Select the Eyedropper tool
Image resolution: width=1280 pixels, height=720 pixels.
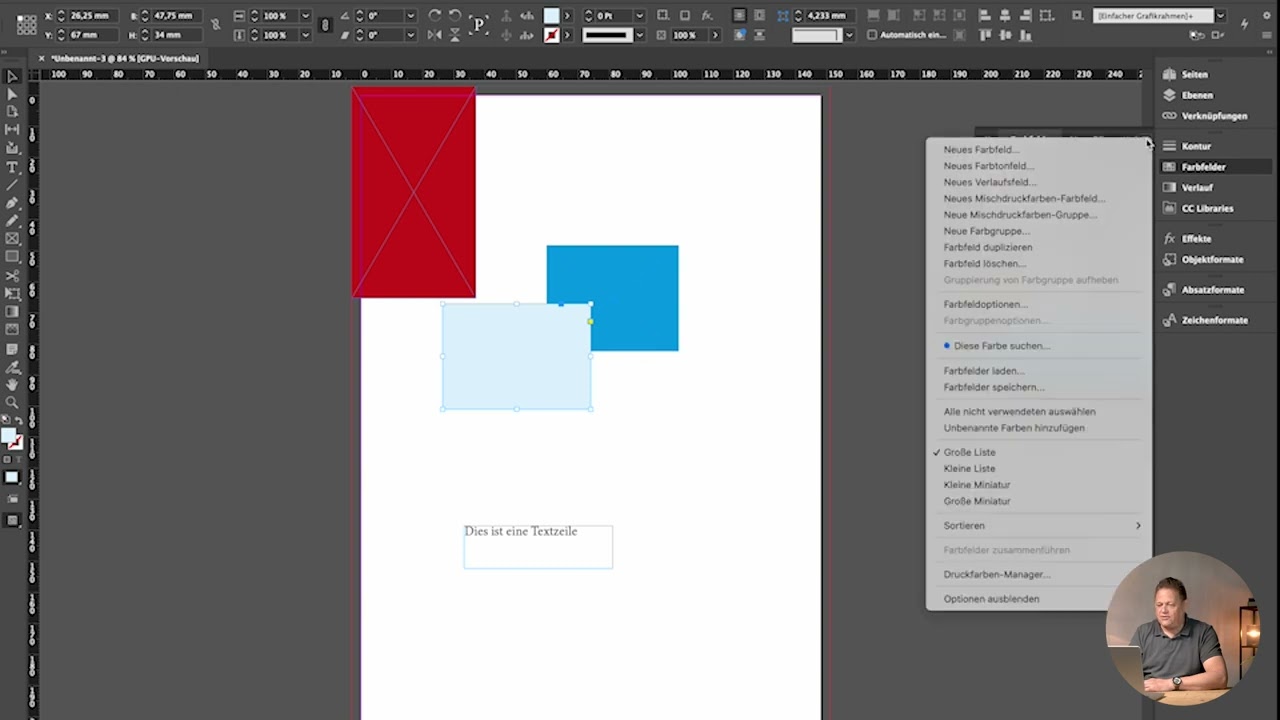pos(12,367)
